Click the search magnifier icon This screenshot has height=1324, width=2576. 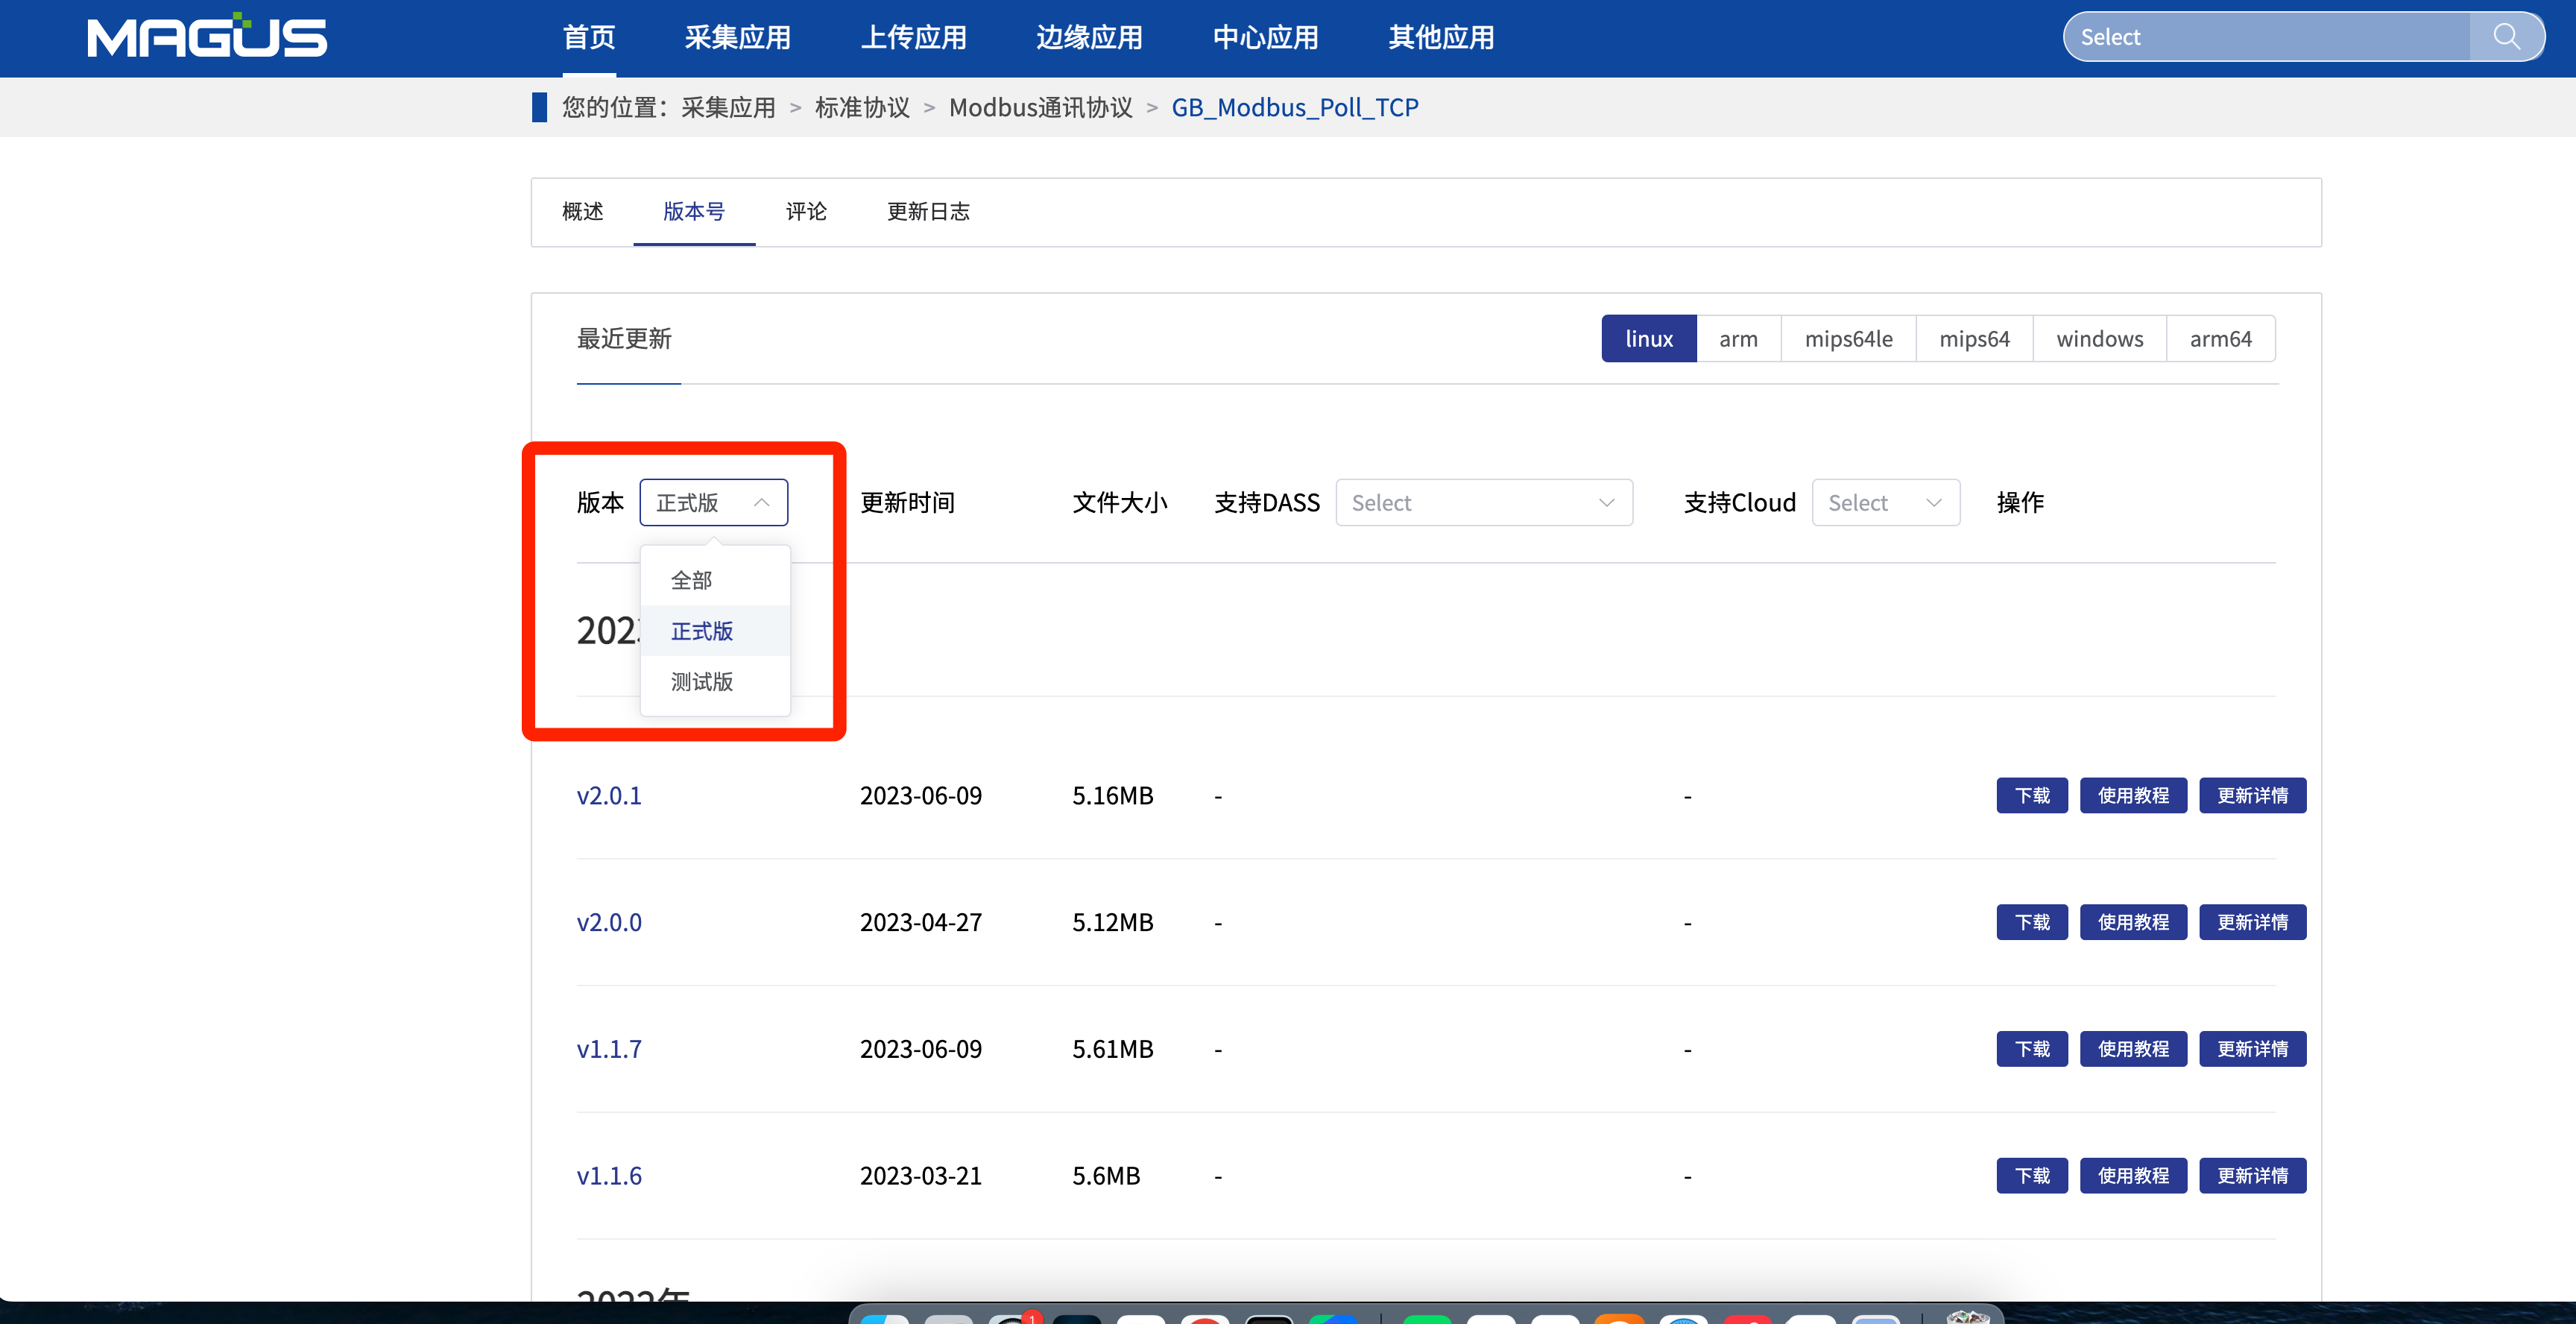point(2506,37)
